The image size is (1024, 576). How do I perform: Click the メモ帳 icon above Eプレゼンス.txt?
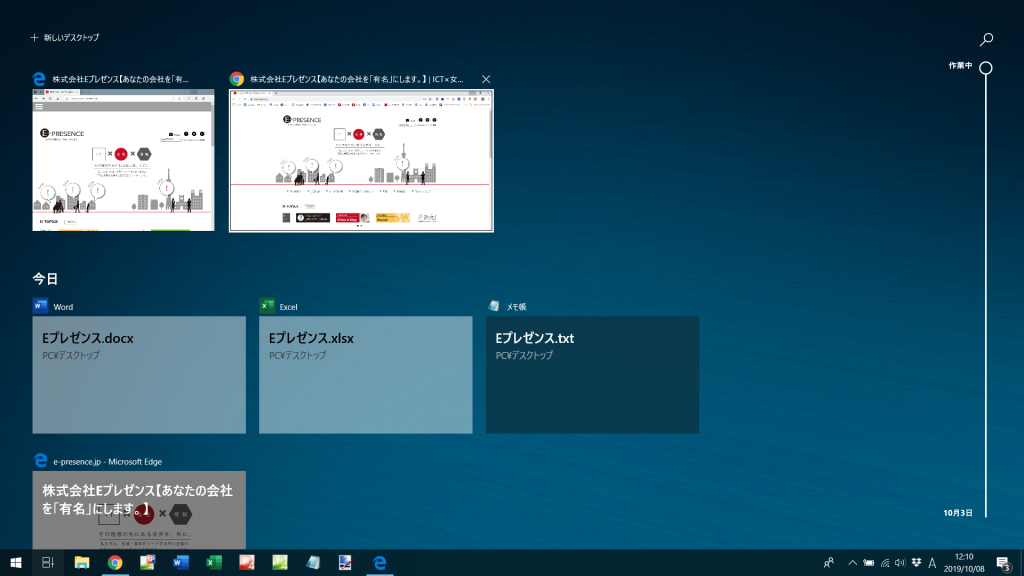(x=494, y=306)
